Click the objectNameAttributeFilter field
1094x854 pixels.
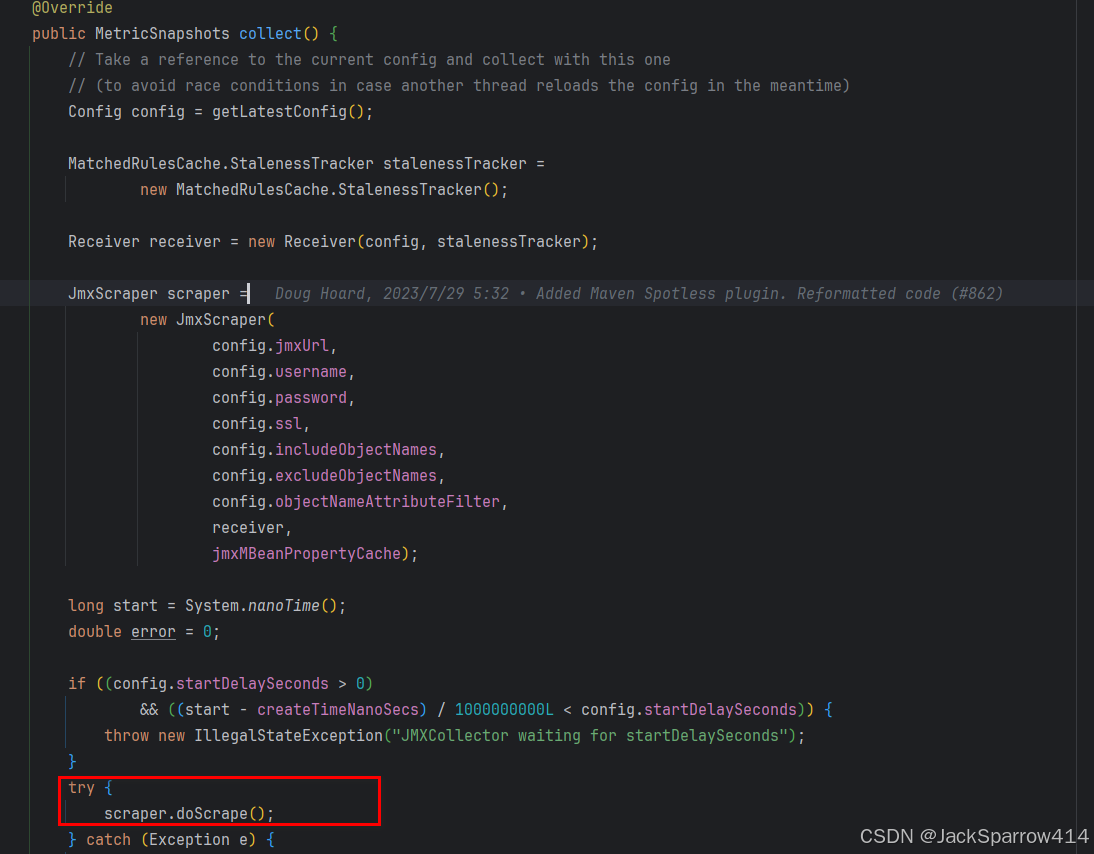[387, 502]
